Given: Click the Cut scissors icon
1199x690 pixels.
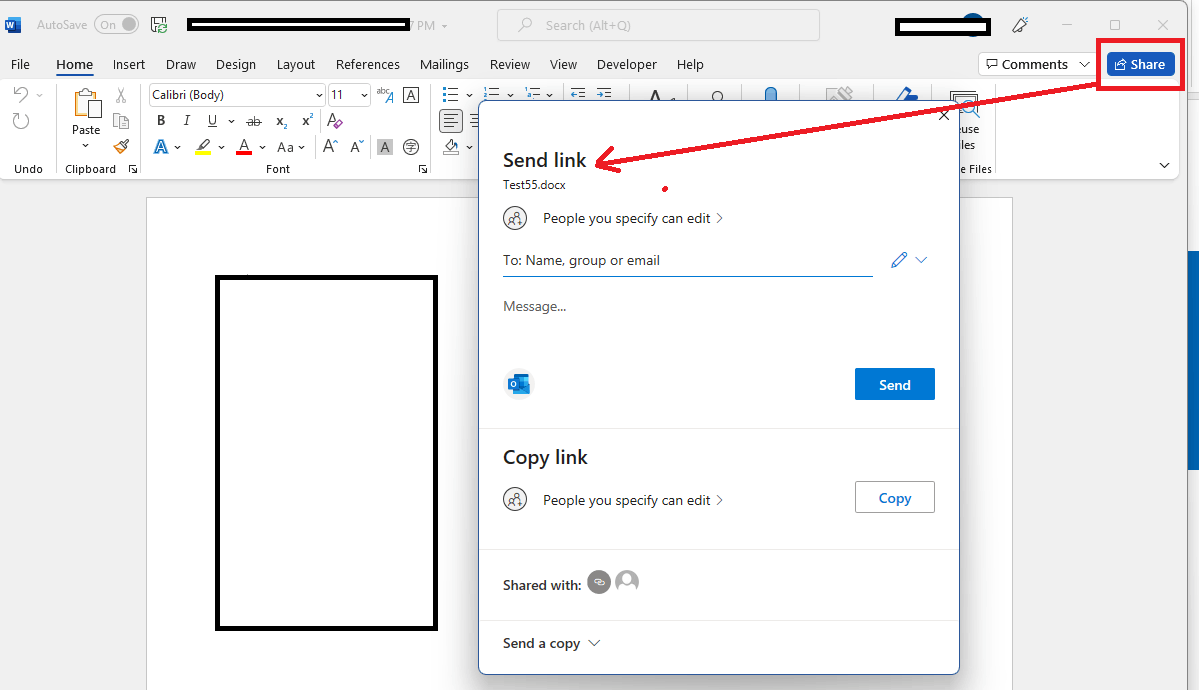Looking at the screenshot, I should pos(121,95).
